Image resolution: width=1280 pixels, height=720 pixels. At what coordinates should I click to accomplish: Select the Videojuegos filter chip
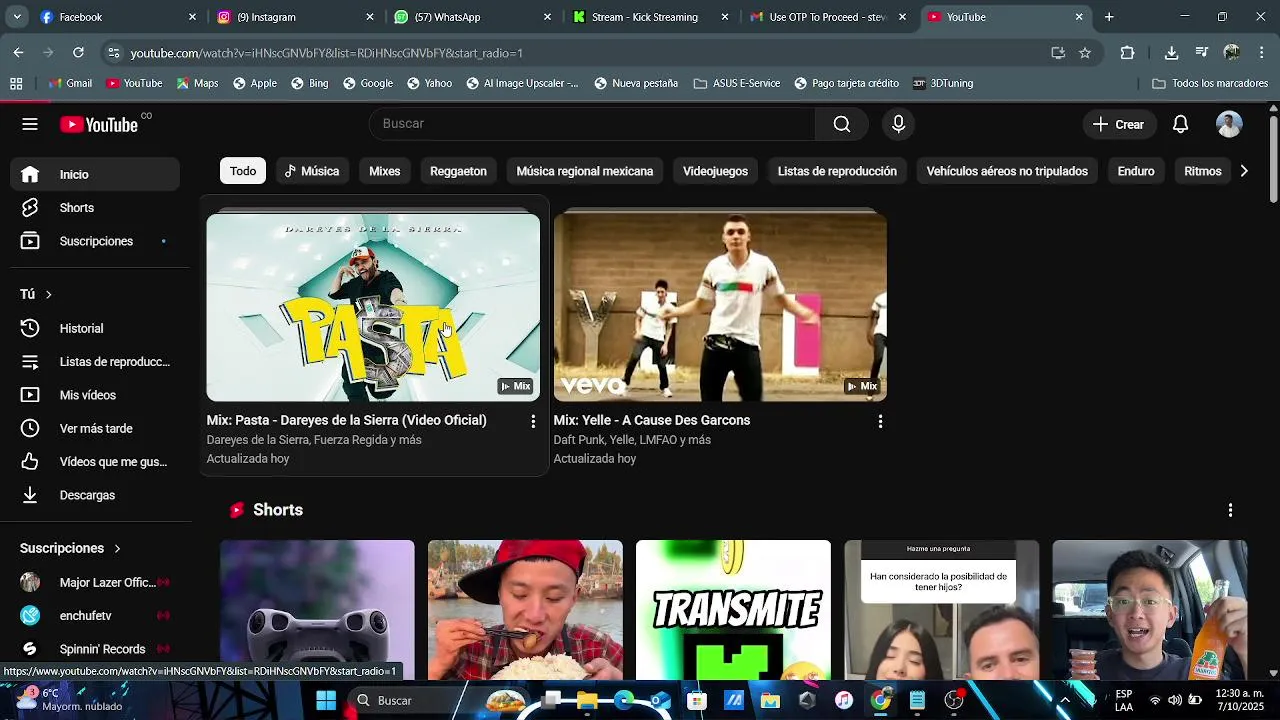point(715,171)
